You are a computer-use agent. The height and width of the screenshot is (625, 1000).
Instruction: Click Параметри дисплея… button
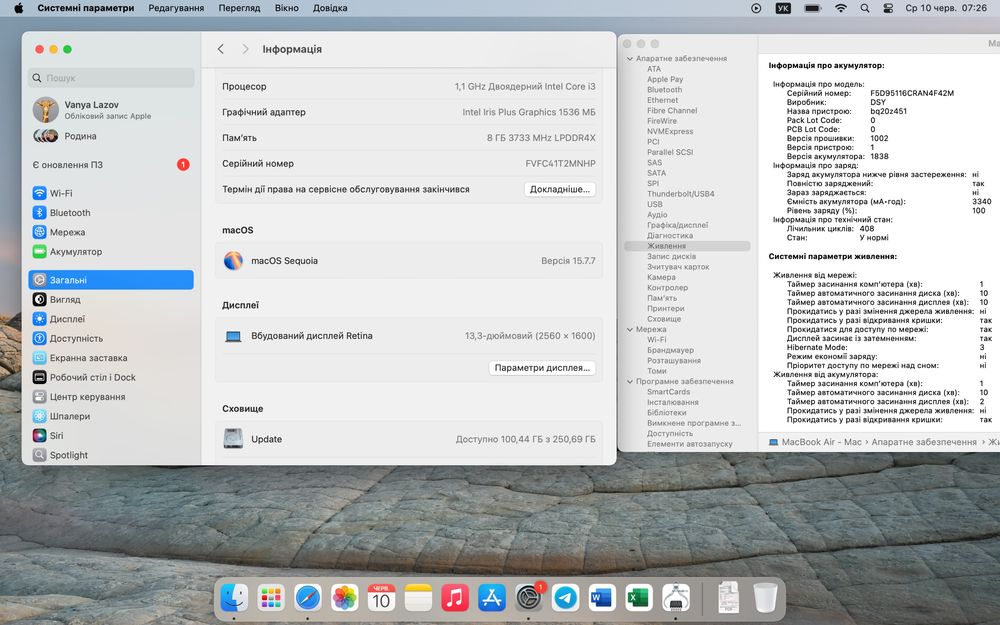[x=542, y=368]
